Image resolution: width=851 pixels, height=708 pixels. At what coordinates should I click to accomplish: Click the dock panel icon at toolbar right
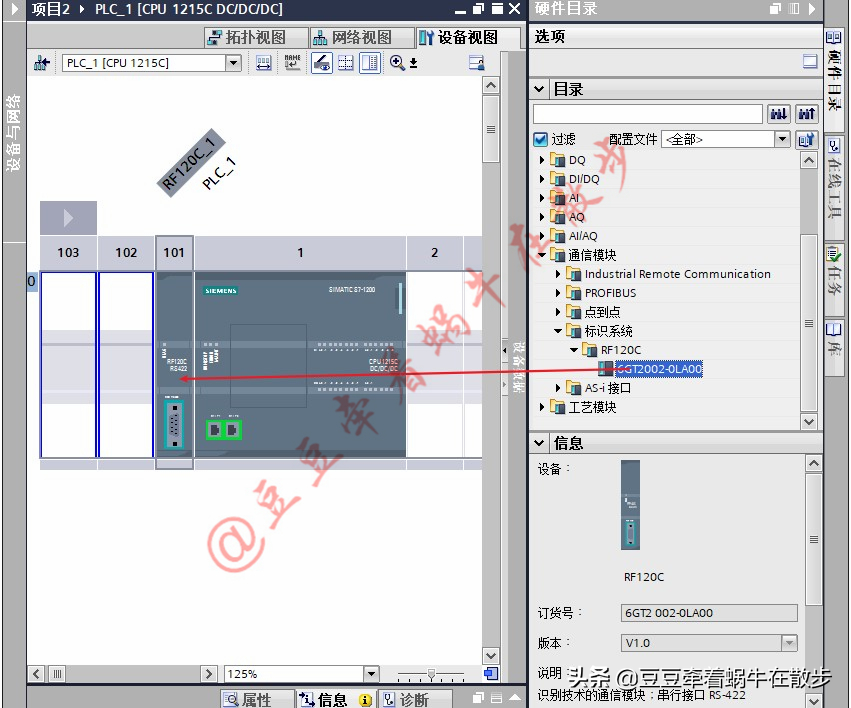pyautogui.click(x=477, y=63)
